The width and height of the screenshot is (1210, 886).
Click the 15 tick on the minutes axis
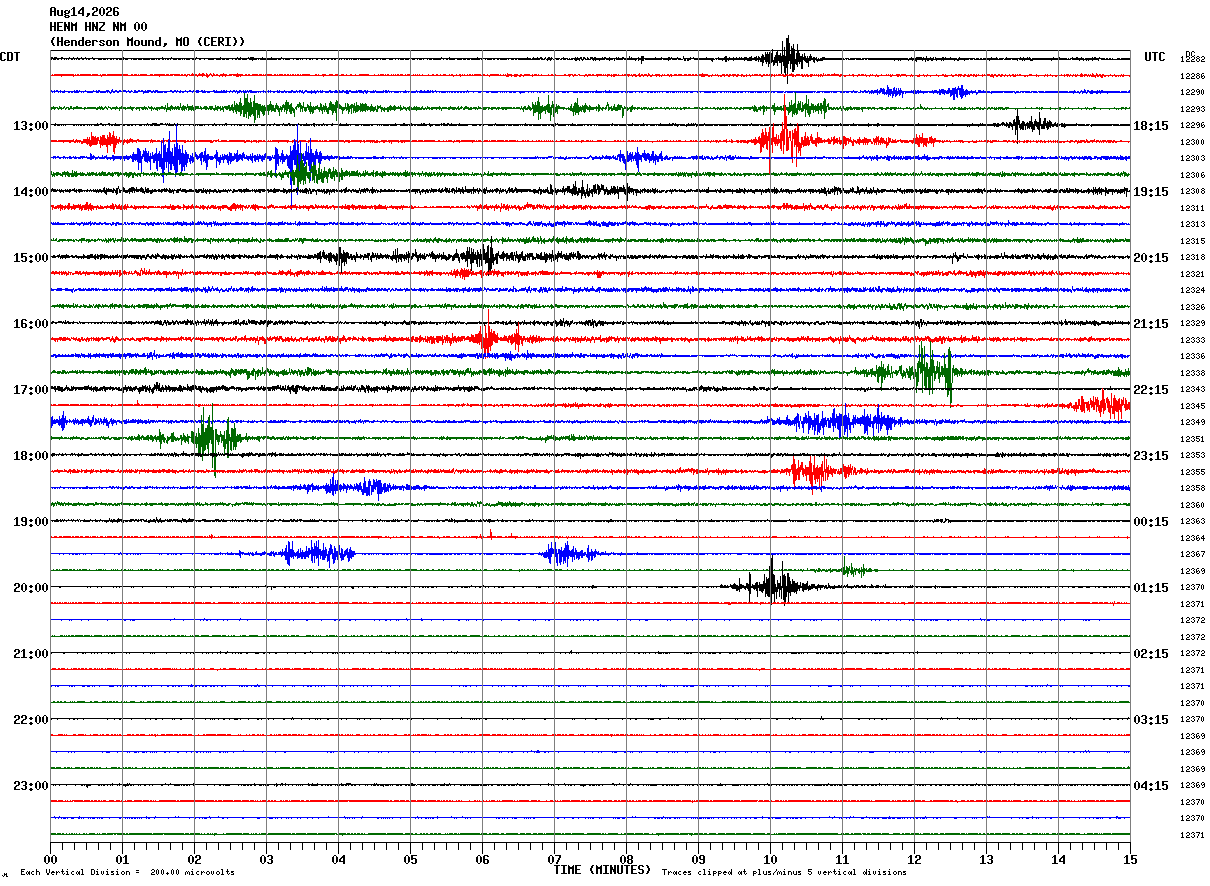coord(1130,859)
